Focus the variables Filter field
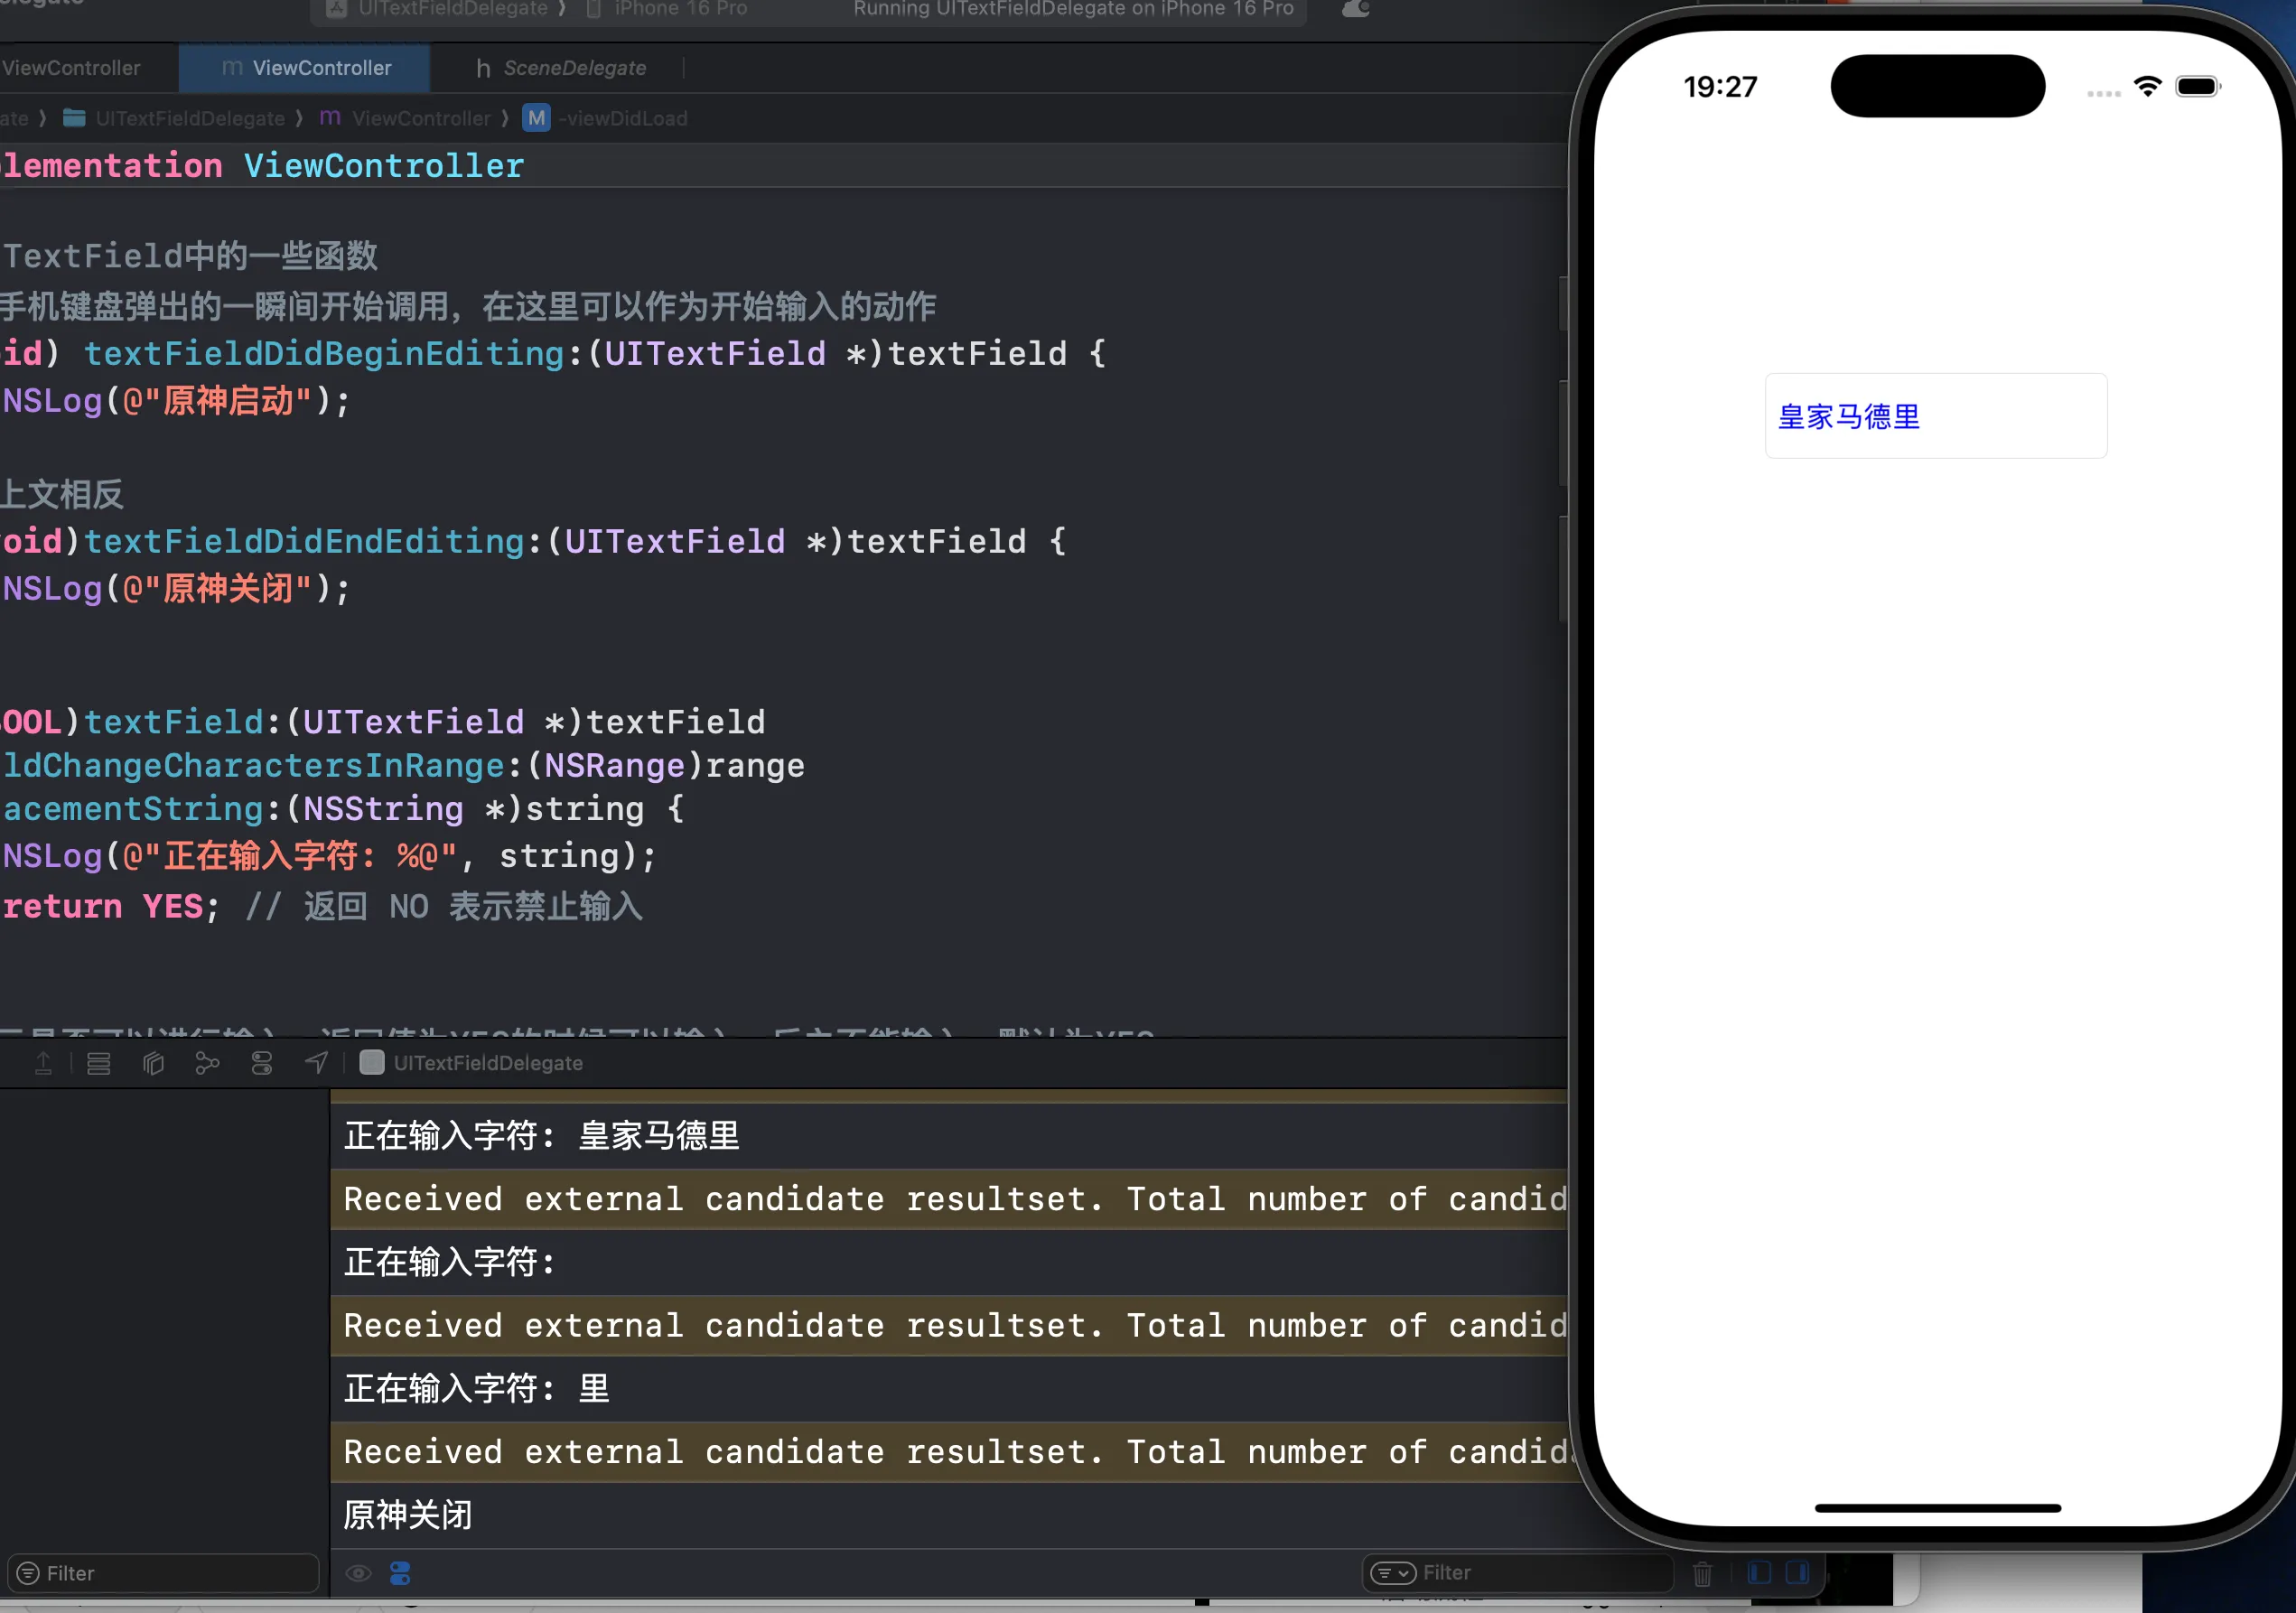Image resolution: width=2296 pixels, height=1613 pixels. click(x=162, y=1573)
